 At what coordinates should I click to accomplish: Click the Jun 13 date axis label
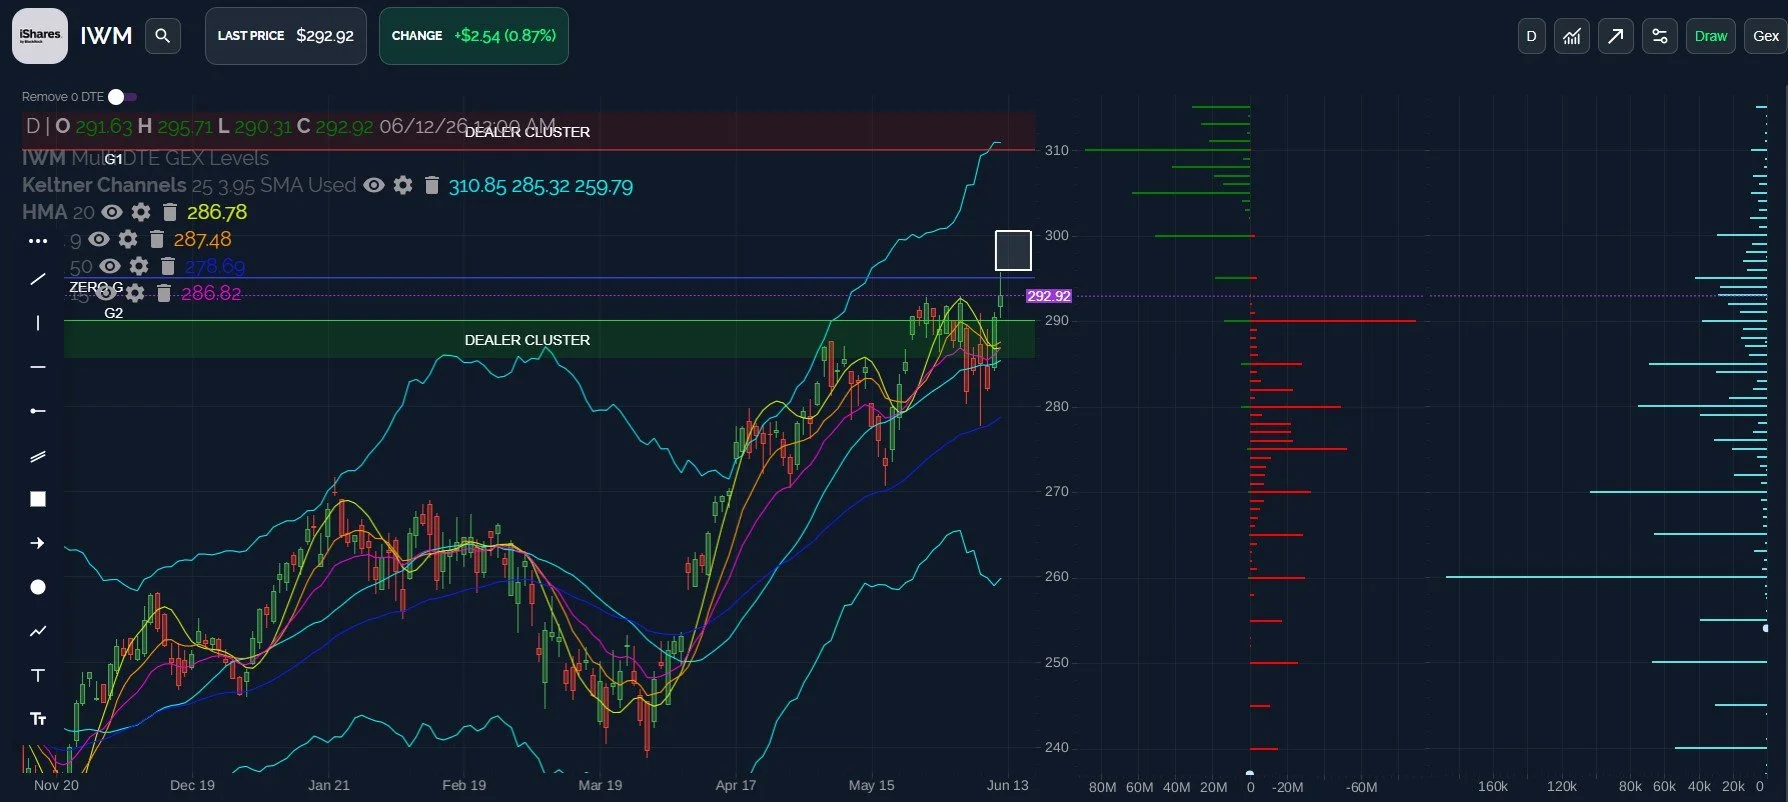click(x=1007, y=785)
